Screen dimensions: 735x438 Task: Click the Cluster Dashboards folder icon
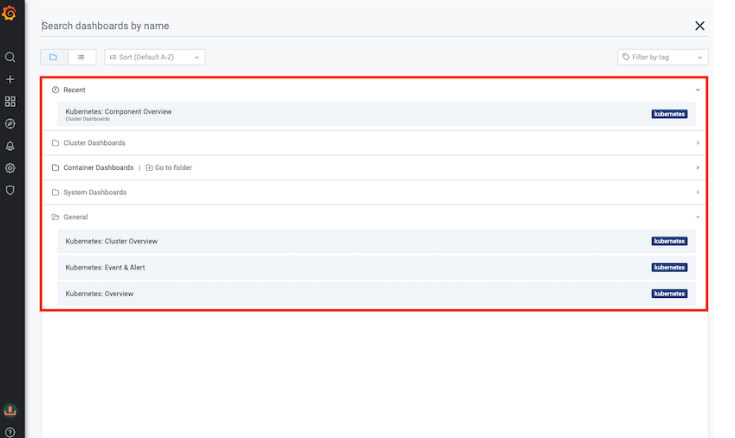tap(55, 143)
